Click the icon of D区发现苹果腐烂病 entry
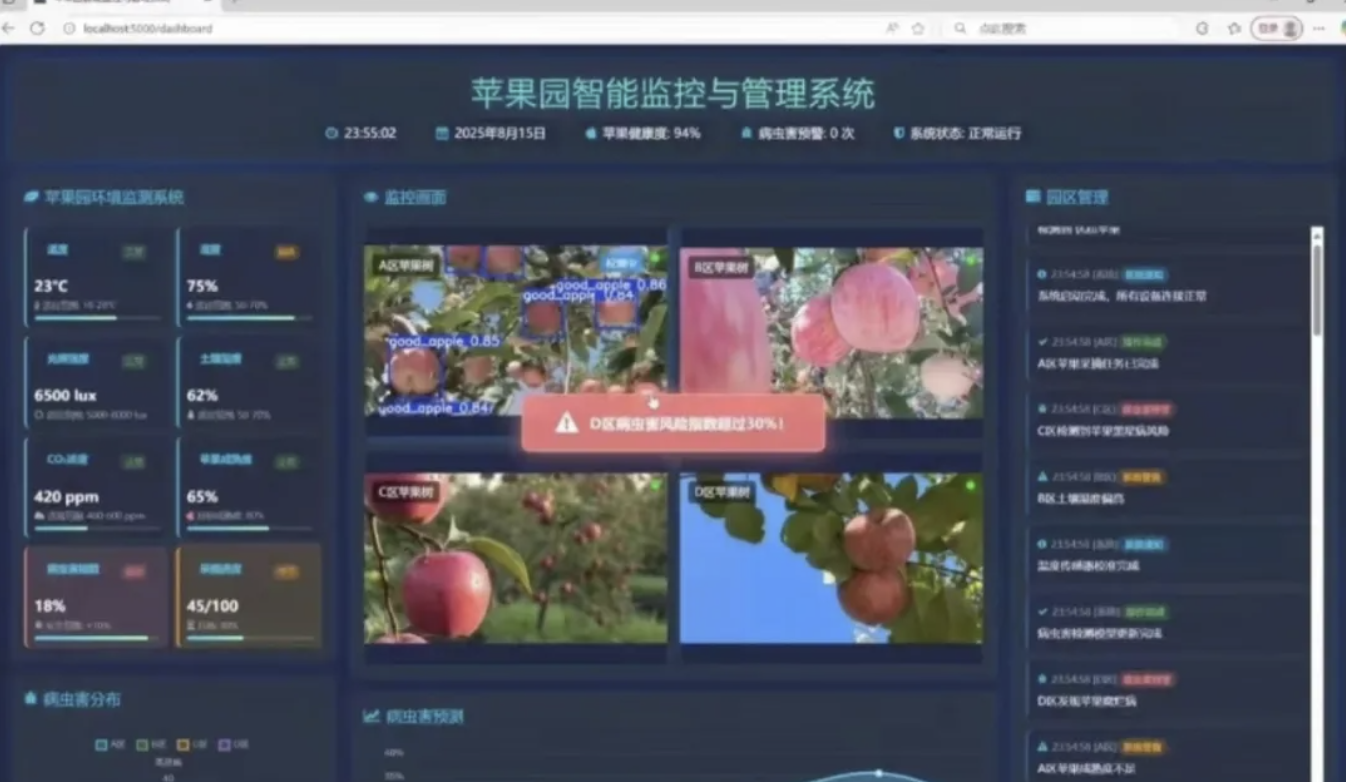Viewport: 1346px width, 782px height. [x=1042, y=679]
